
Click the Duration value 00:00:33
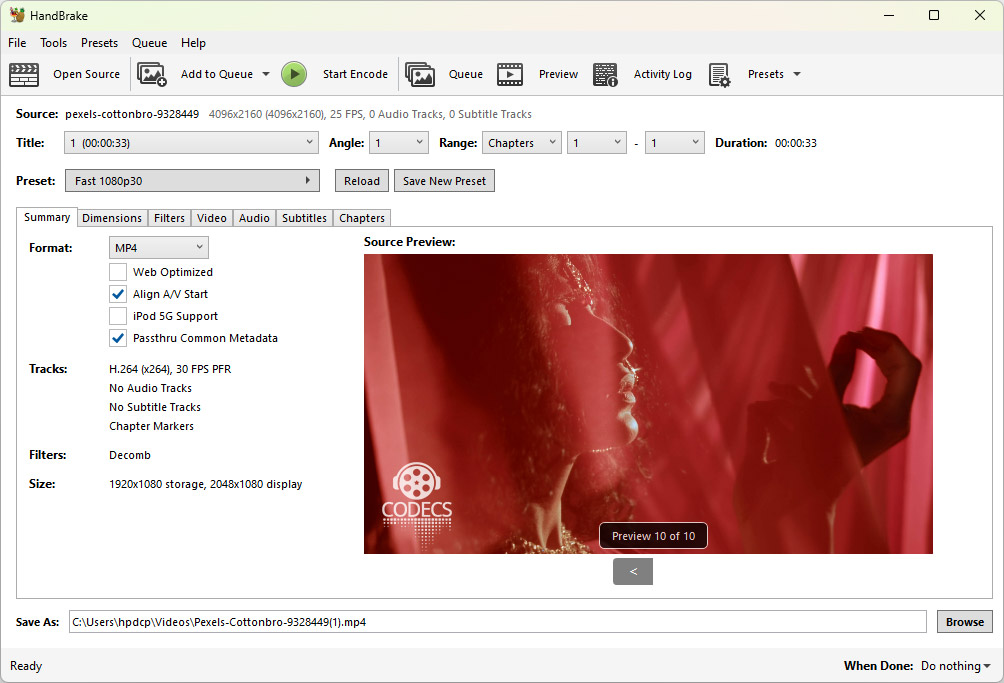click(x=795, y=143)
